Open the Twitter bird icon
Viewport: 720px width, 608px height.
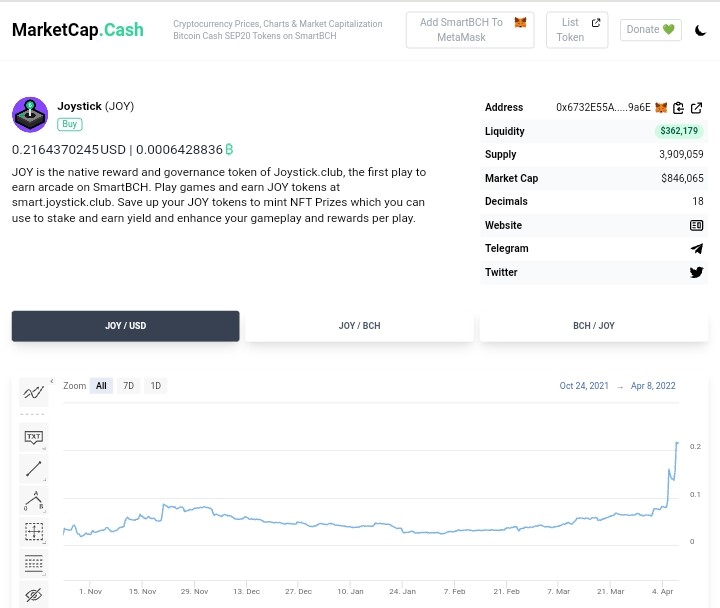click(x=697, y=272)
